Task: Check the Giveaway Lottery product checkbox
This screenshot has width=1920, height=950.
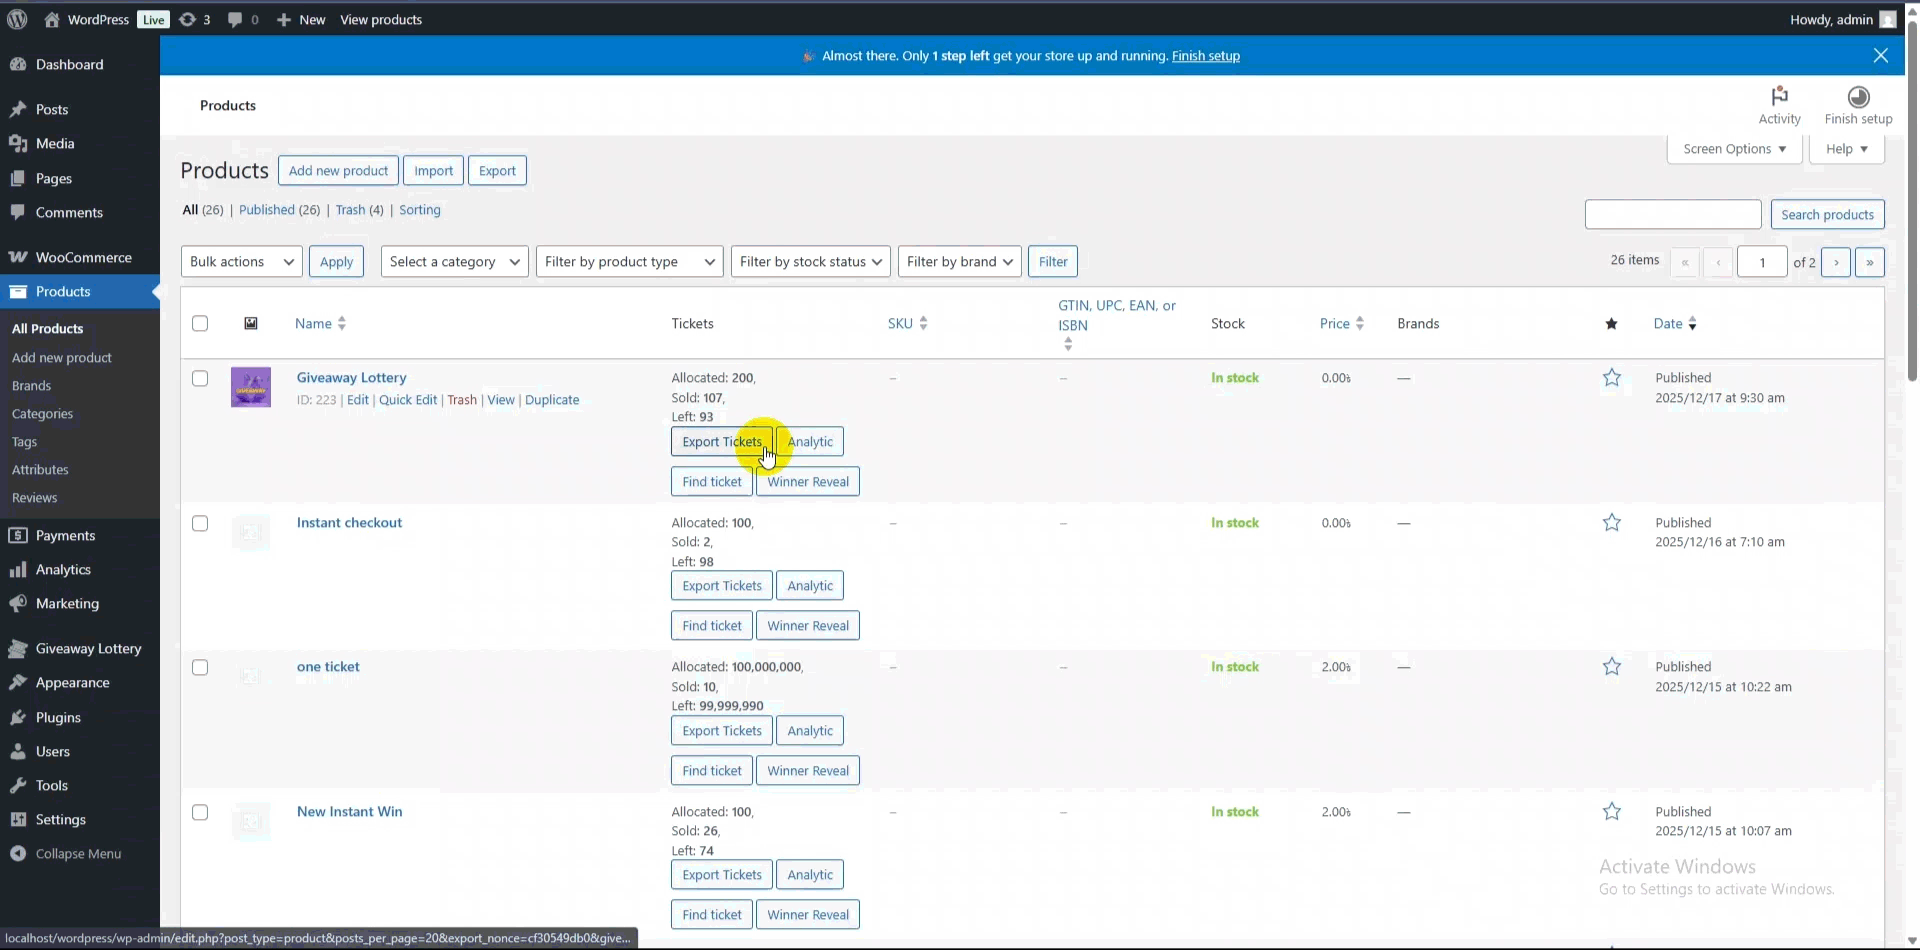Action: pyautogui.click(x=200, y=379)
